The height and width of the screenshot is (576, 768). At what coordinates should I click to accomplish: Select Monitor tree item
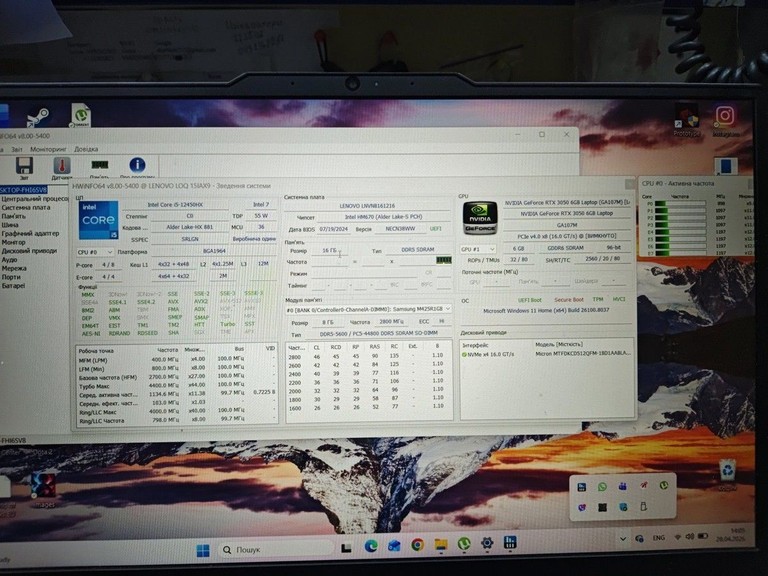14,242
